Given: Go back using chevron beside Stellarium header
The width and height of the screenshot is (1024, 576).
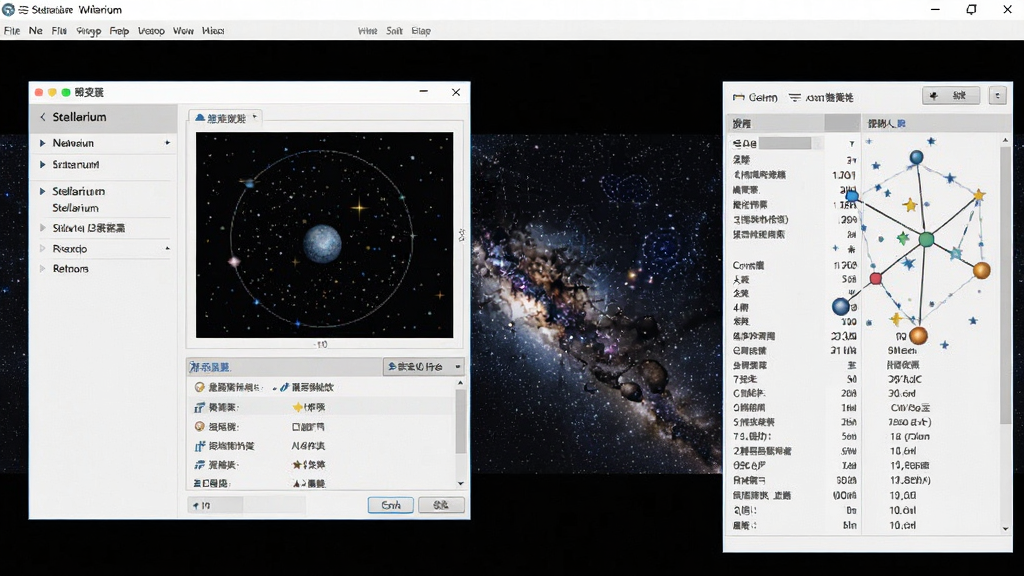Looking at the screenshot, I should pos(42,117).
